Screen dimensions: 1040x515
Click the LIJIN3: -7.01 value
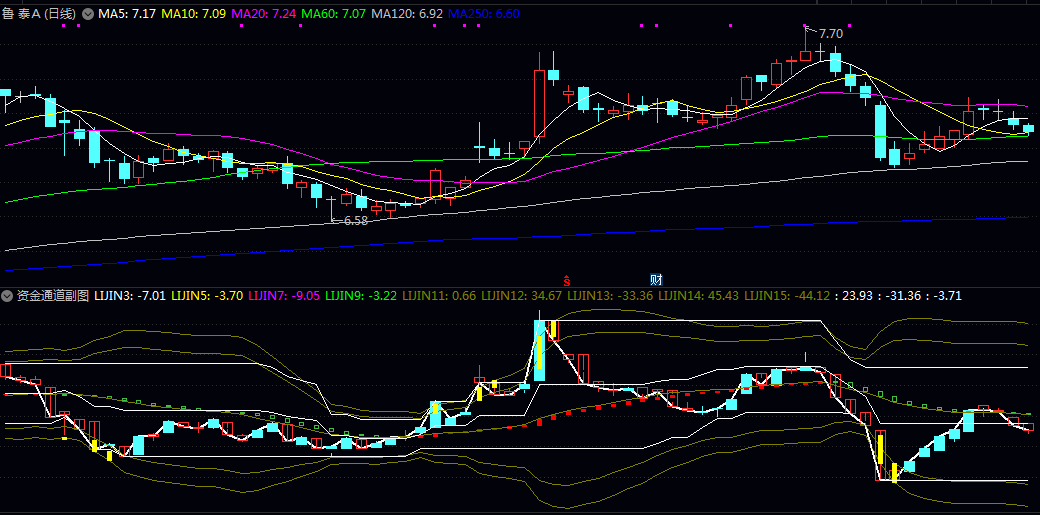coord(130,296)
